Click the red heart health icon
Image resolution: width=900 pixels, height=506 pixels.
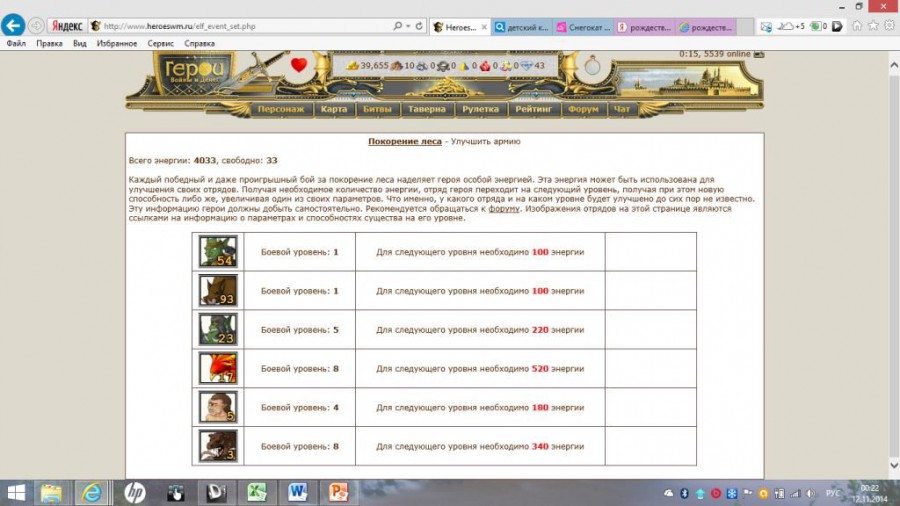pos(298,66)
